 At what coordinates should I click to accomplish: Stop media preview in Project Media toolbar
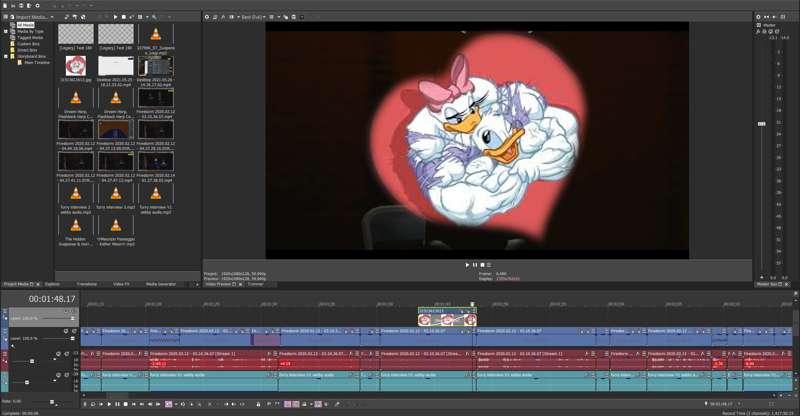click(123, 17)
